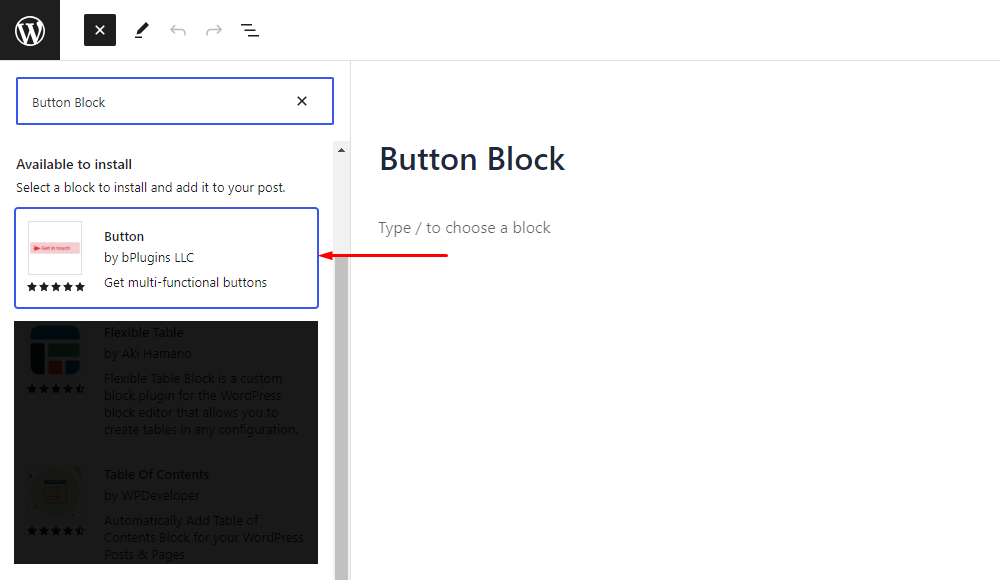Click the star rating of the Button block
The height and width of the screenshot is (580, 1000).
55,286
